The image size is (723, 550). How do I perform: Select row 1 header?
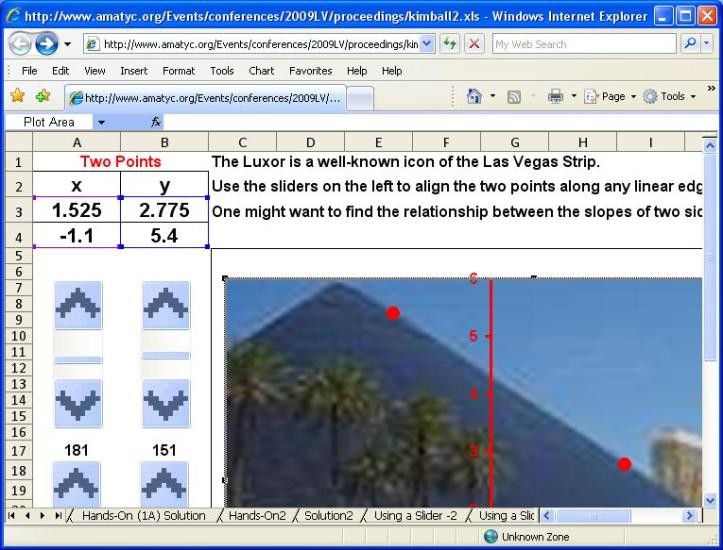click(18, 162)
